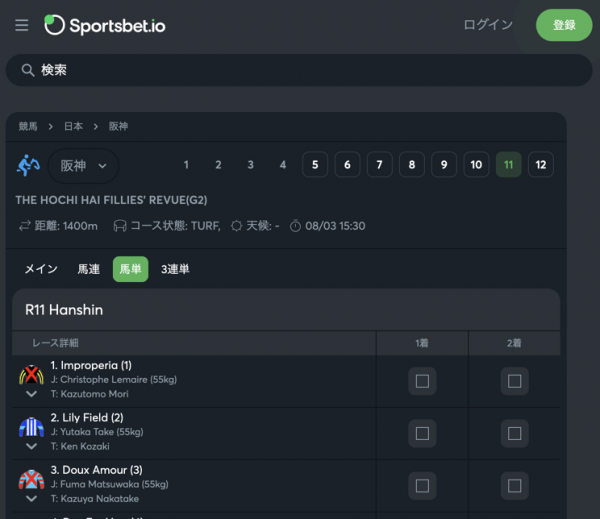Click the Sportsbet.io logo
The height and width of the screenshot is (519, 600).
pyautogui.click(x=105, y=25)
